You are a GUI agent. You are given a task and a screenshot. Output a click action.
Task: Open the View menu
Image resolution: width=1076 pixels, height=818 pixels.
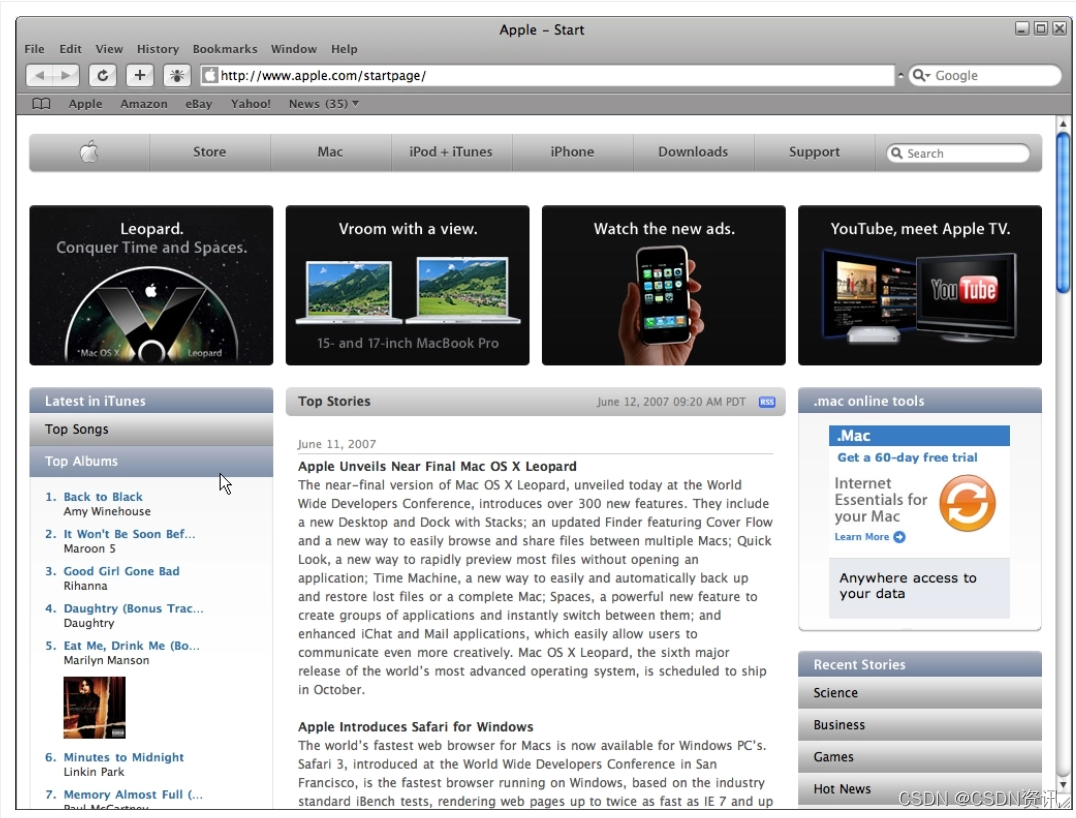[109, 49]
